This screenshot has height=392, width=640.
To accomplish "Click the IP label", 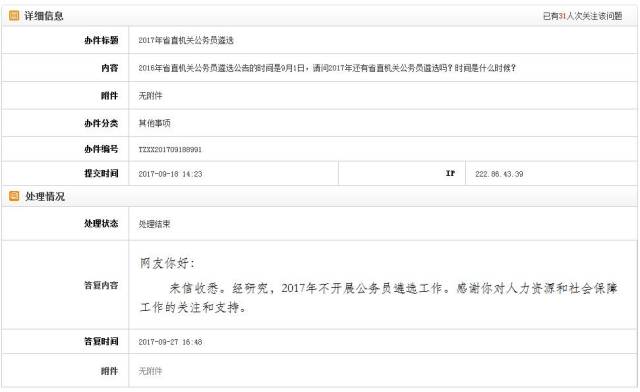I will [450, 173].
